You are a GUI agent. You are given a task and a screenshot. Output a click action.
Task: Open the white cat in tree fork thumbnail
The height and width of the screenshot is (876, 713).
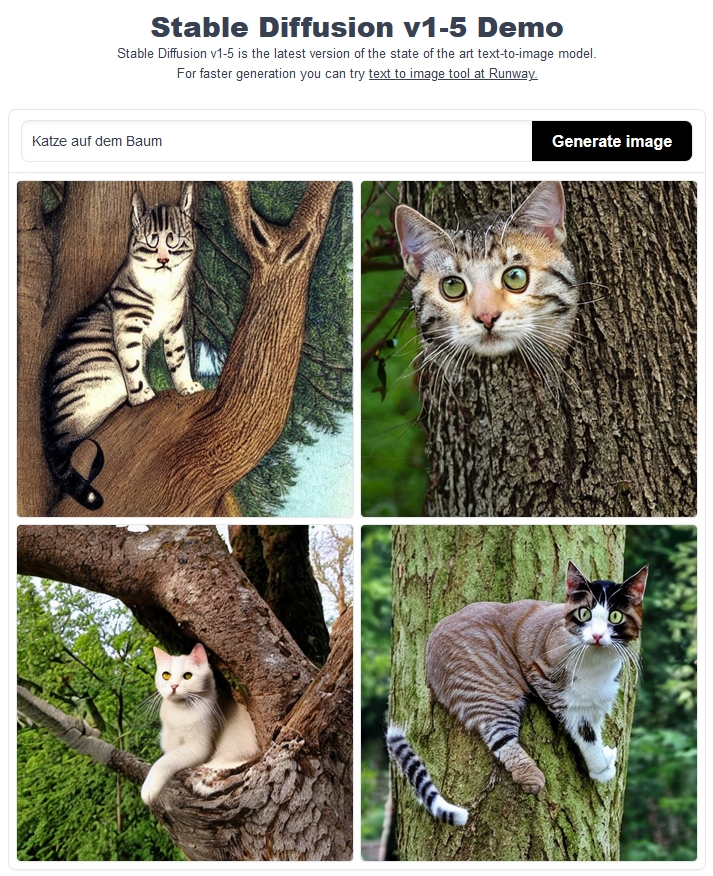(x=185, y=693)
